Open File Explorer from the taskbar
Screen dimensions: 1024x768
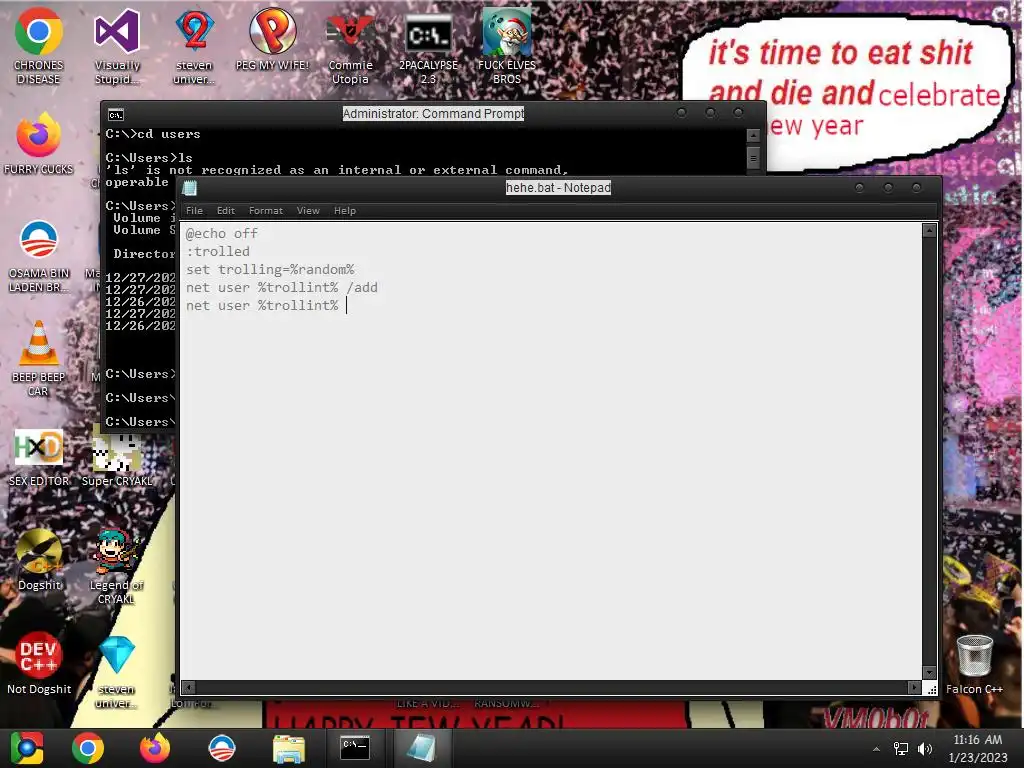288,748
